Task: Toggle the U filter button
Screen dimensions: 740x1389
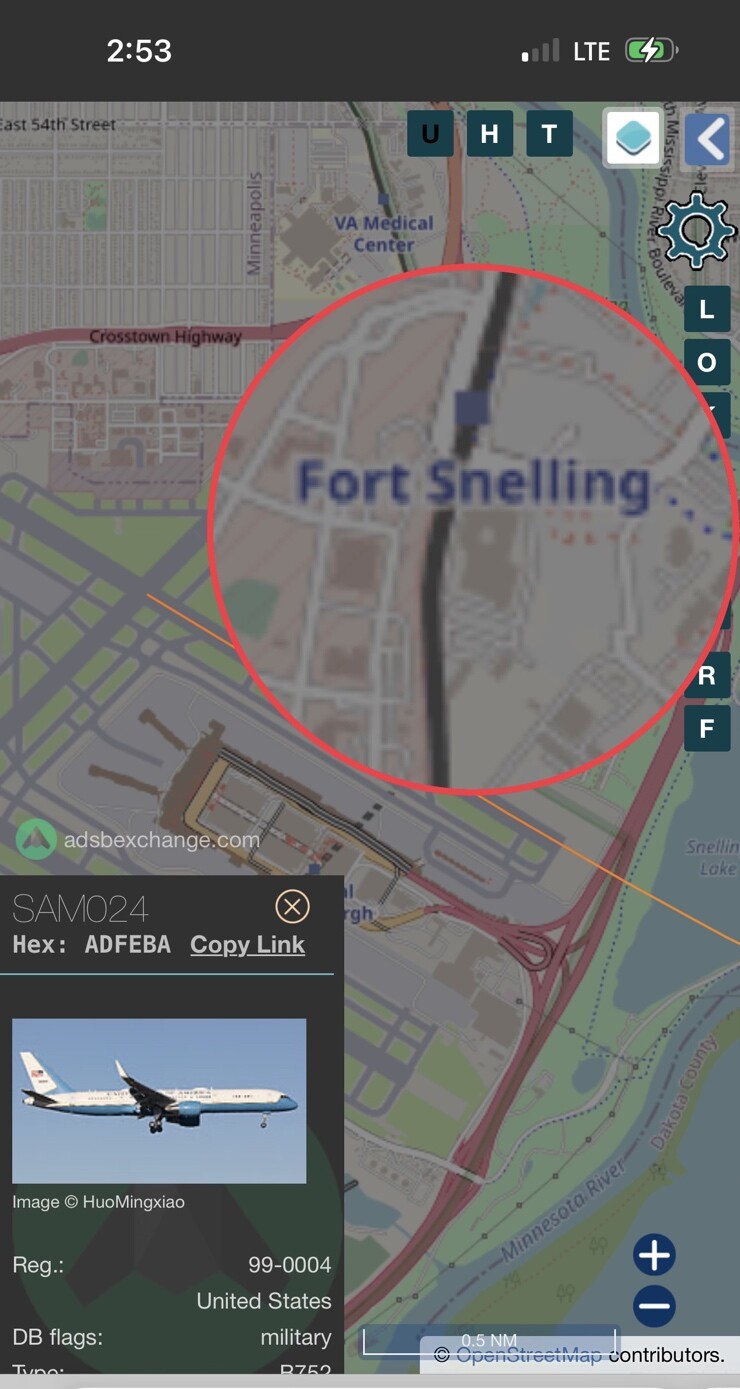Action: [x=430, y=134]
